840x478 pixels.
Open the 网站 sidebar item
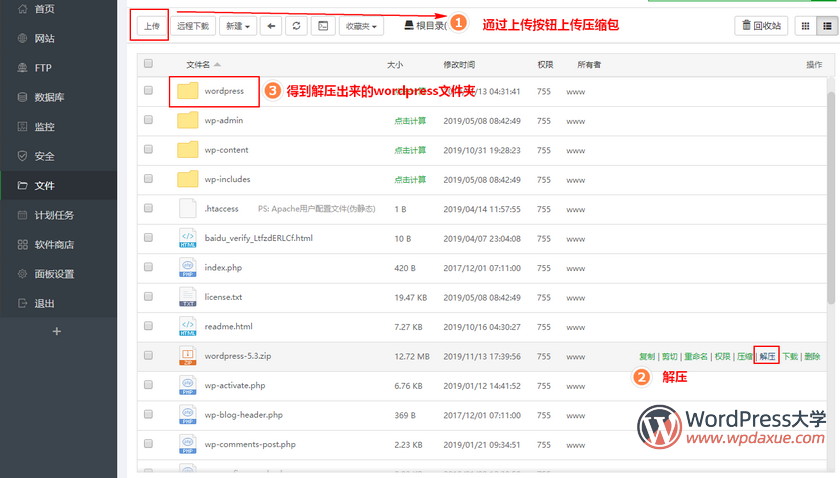pos(58,38)
